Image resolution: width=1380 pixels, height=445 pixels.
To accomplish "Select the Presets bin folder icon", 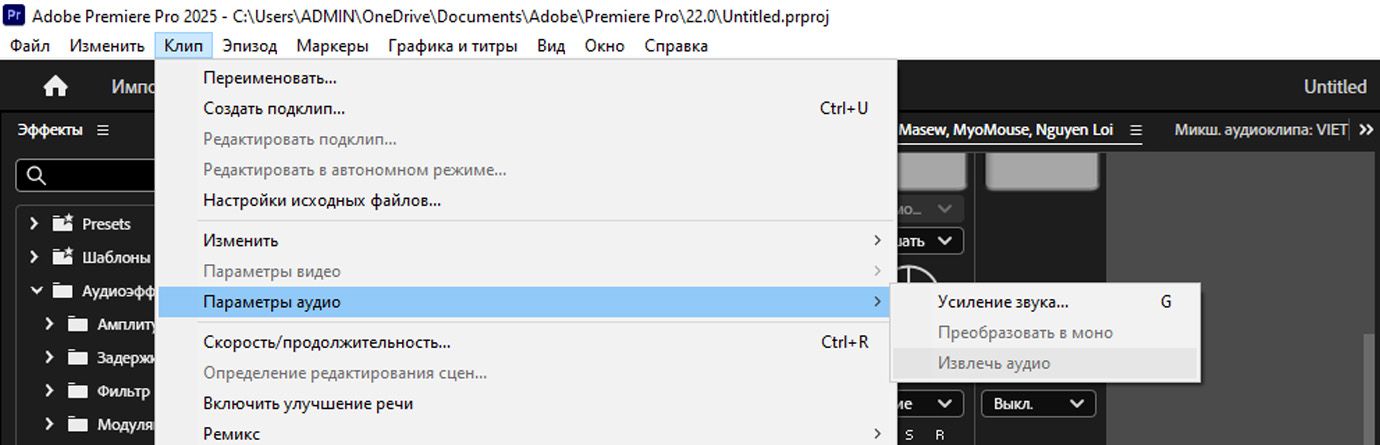I will coord(63,224).
